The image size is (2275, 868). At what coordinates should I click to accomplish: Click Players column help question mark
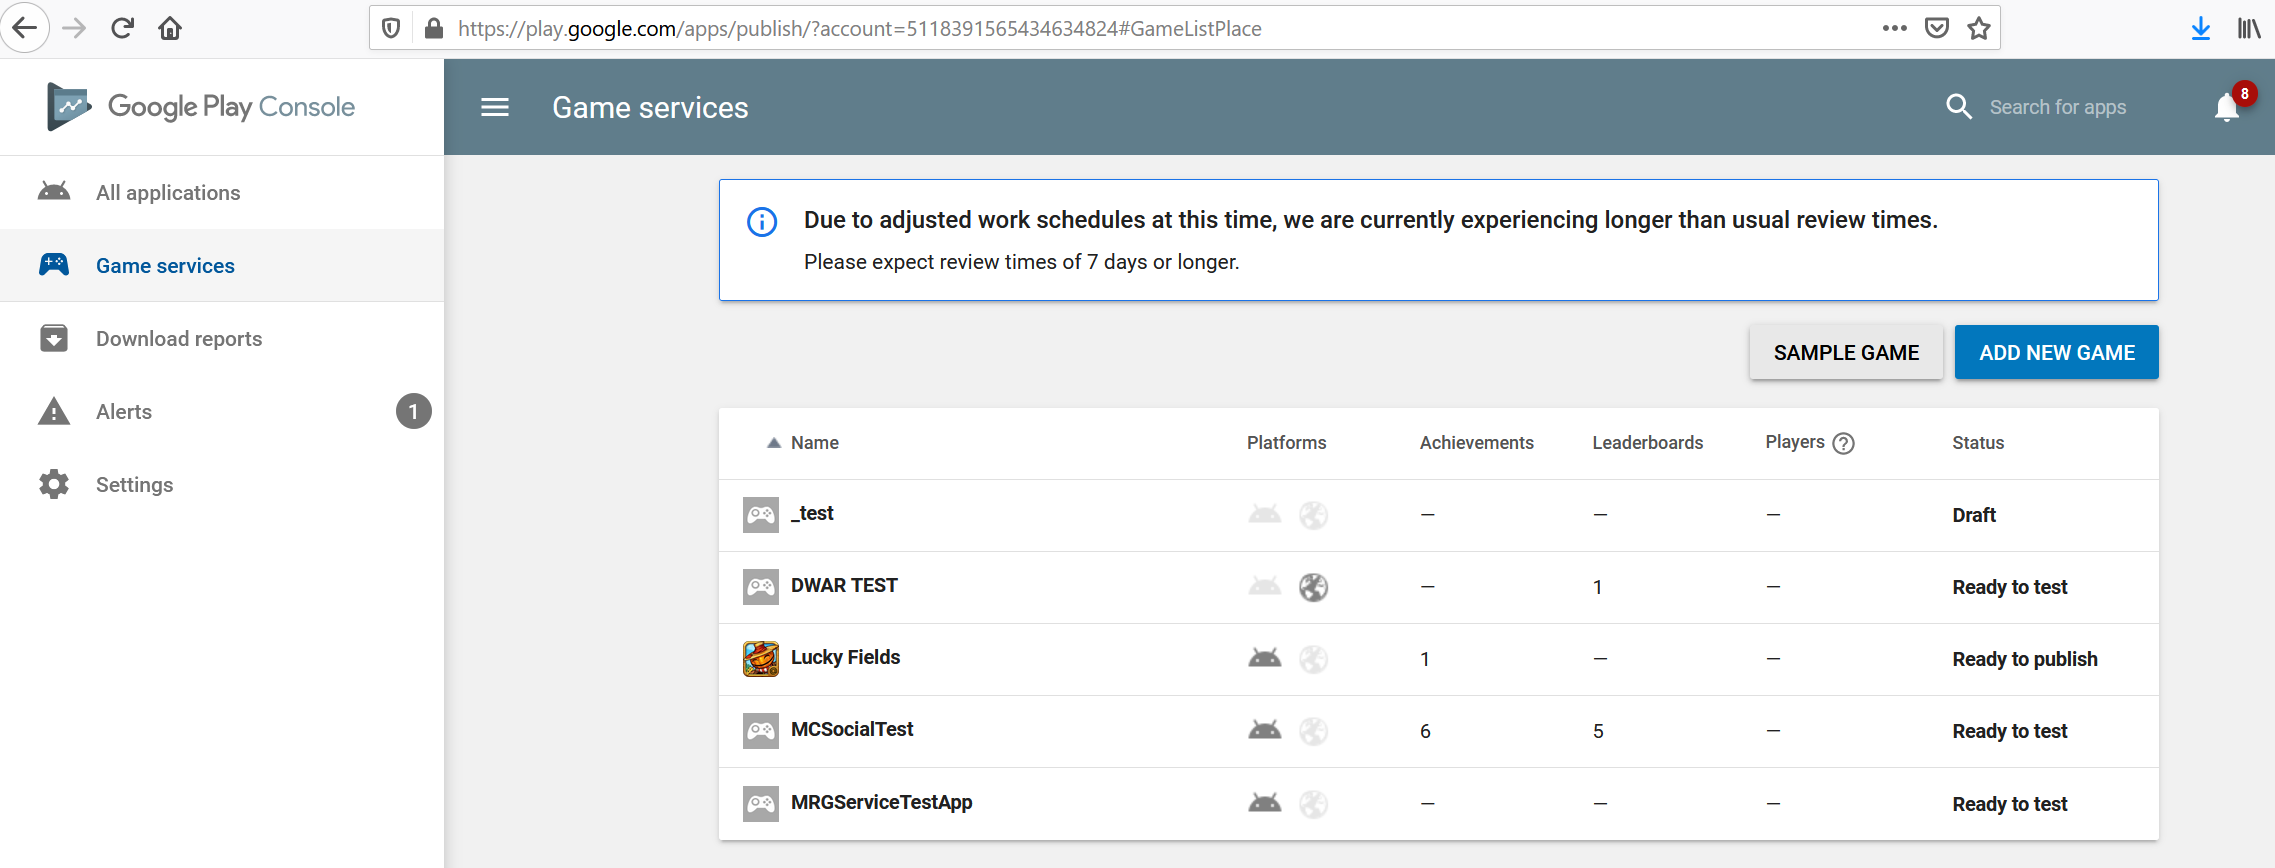tap(1844, 443)
